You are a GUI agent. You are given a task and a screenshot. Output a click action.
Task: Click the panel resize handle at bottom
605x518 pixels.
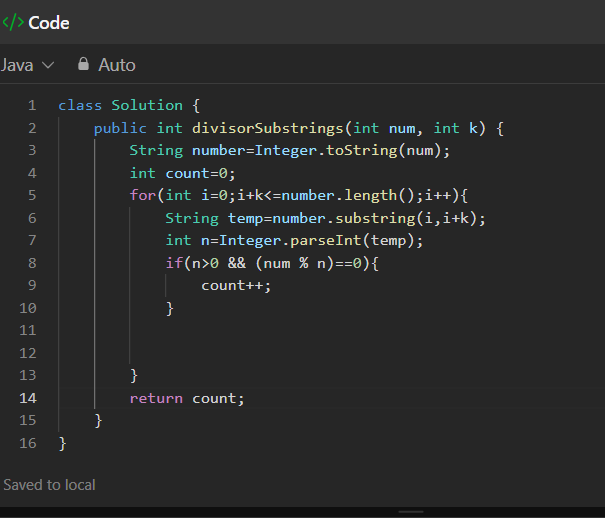point(411,512)
